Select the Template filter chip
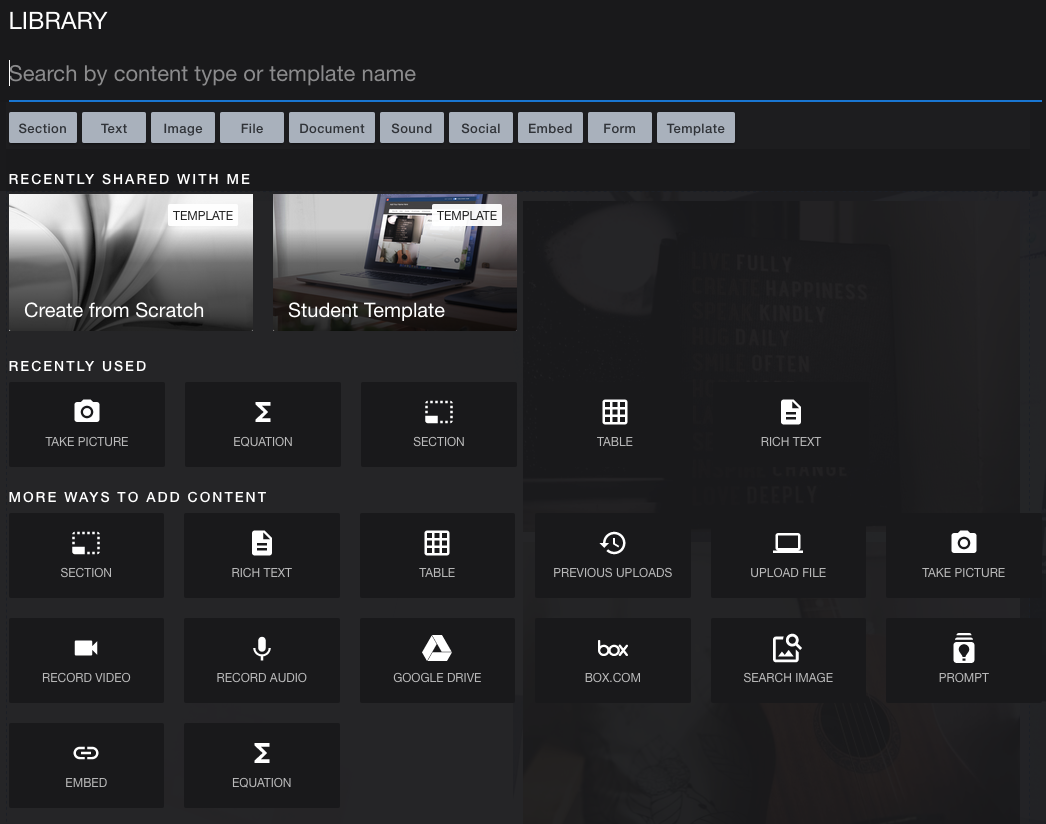The width and height of the screenshot is (1046, 824). pyautogui.click(x=696, y=127)
